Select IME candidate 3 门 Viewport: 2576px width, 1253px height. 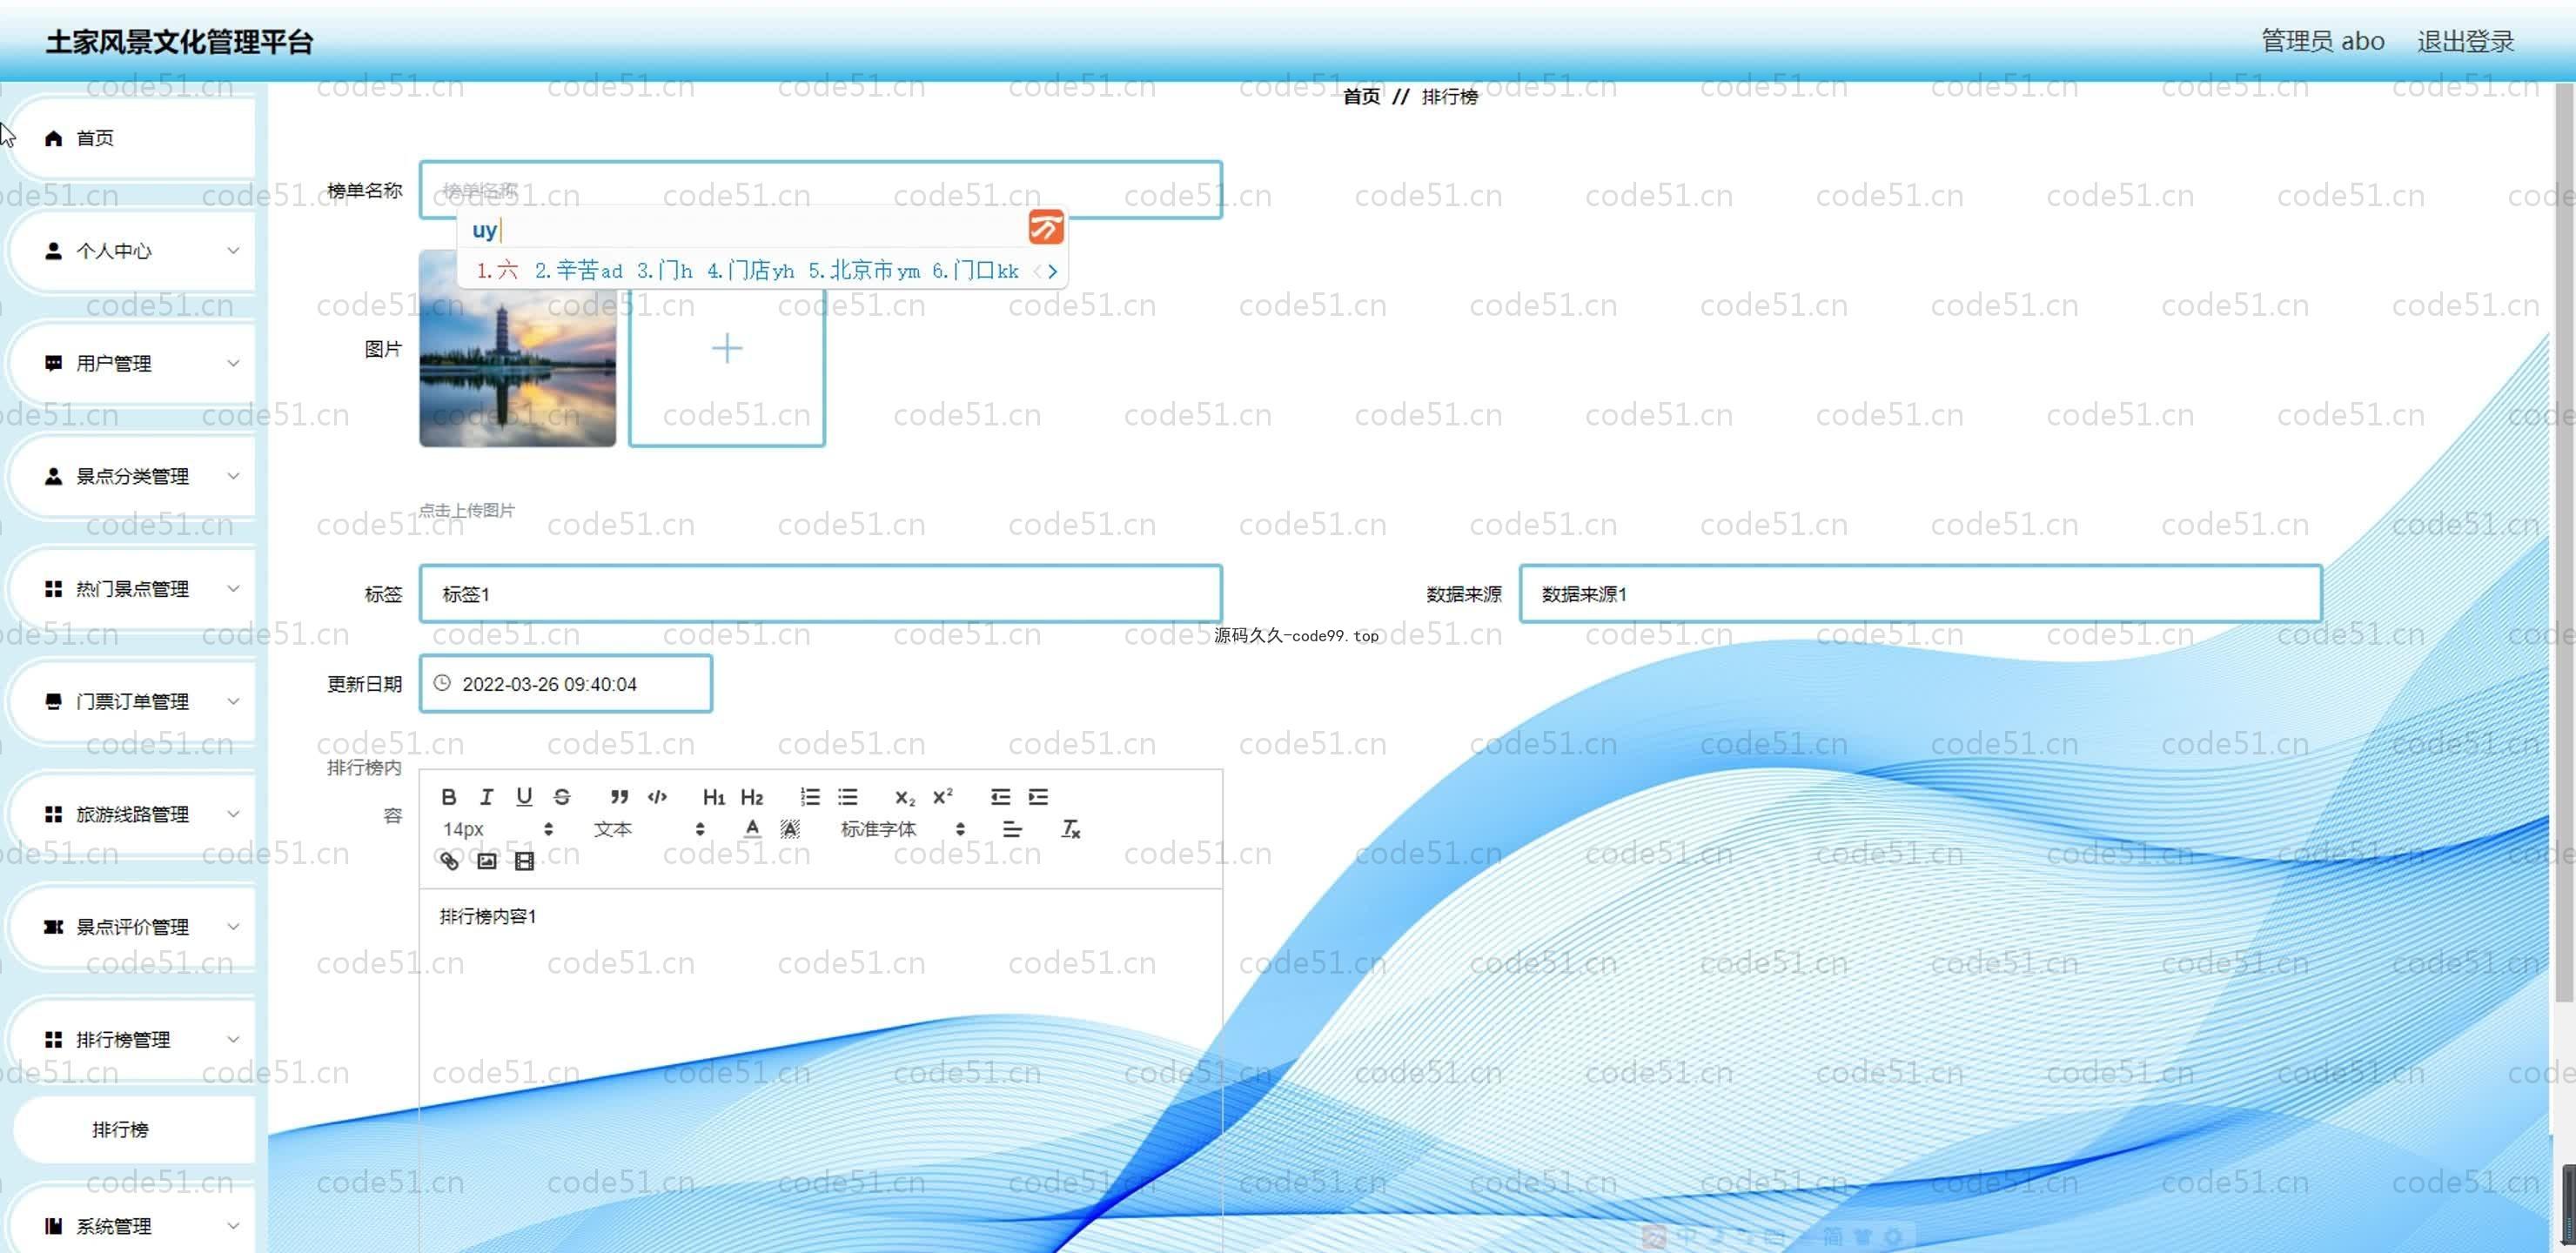pyautogui.click(x=664, y=270)
